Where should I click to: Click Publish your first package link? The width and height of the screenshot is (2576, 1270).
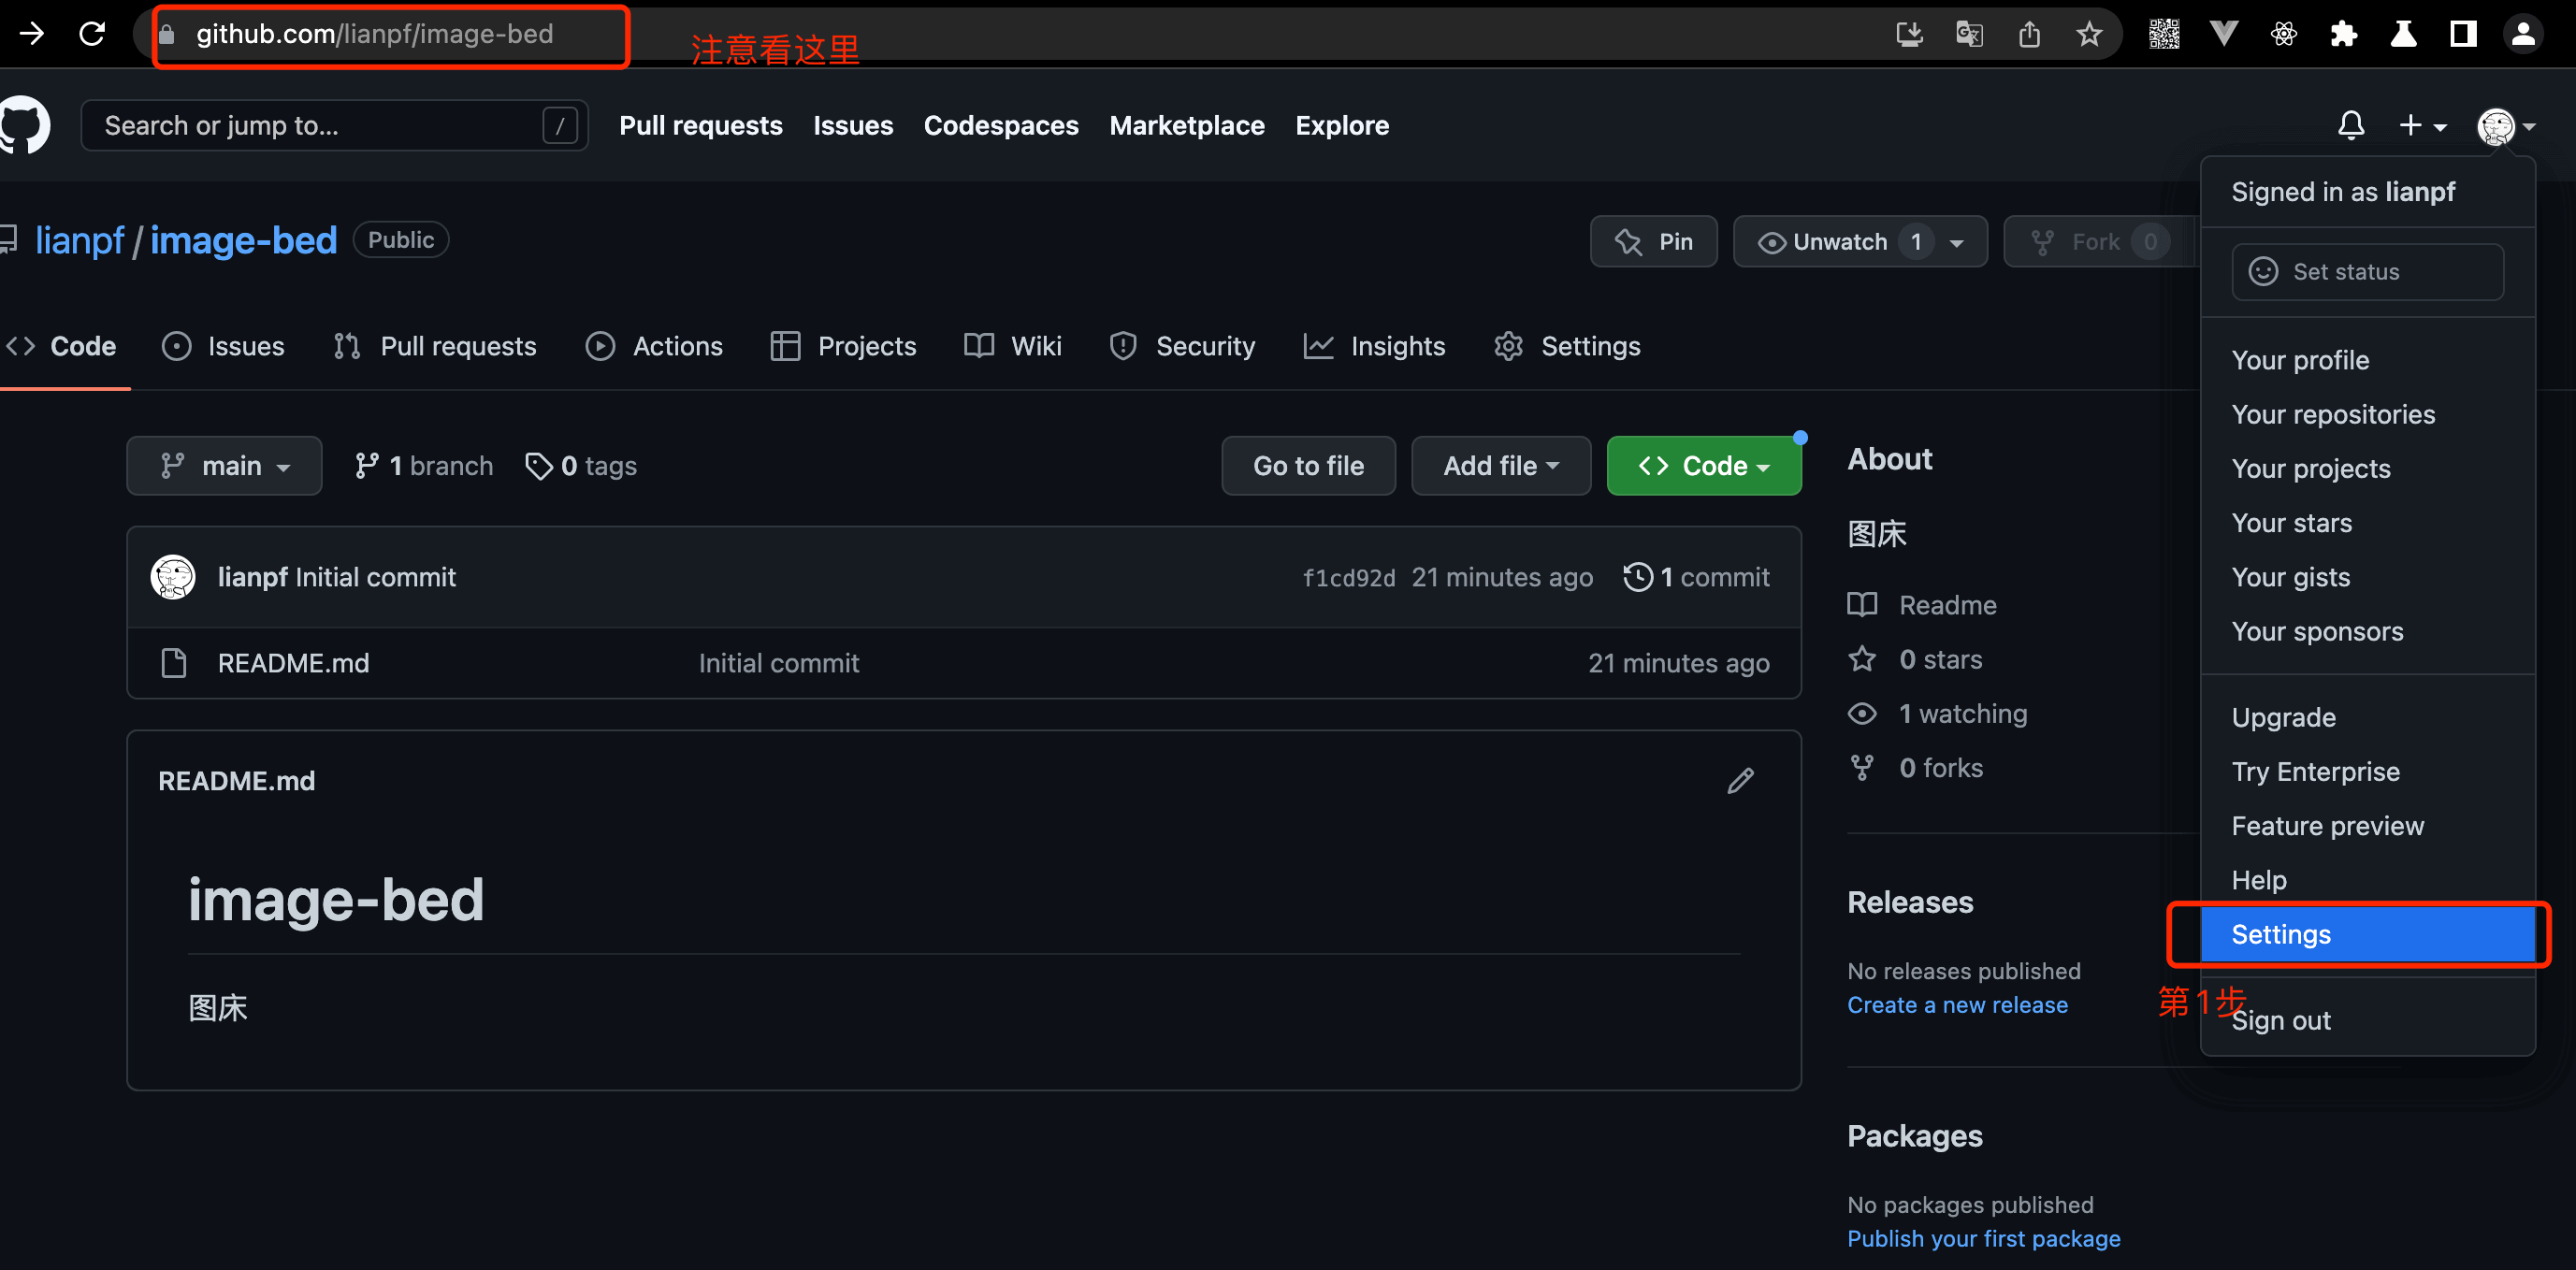1983,1239
